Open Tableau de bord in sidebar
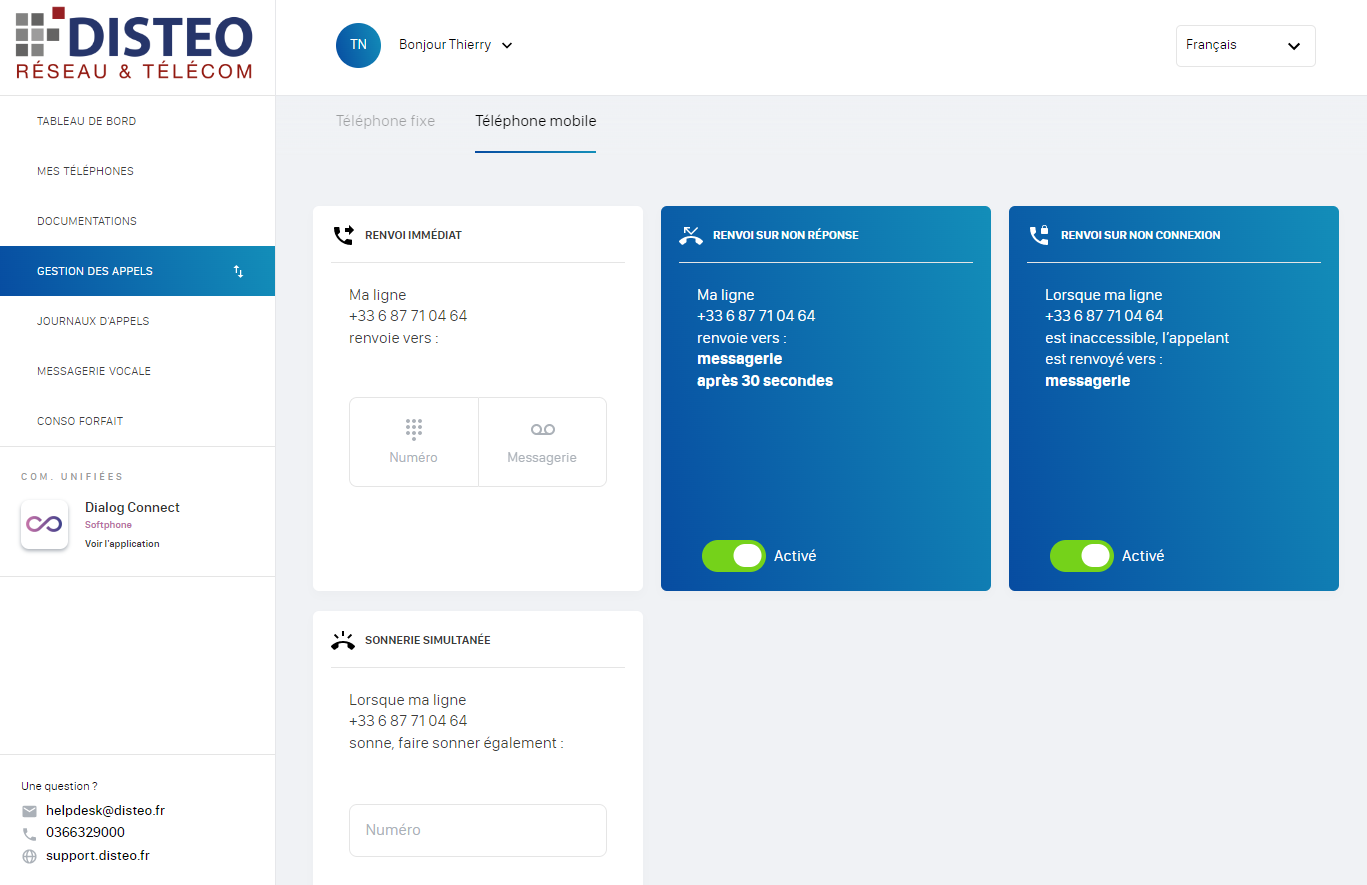1367x885 pixels. [137, 121]
